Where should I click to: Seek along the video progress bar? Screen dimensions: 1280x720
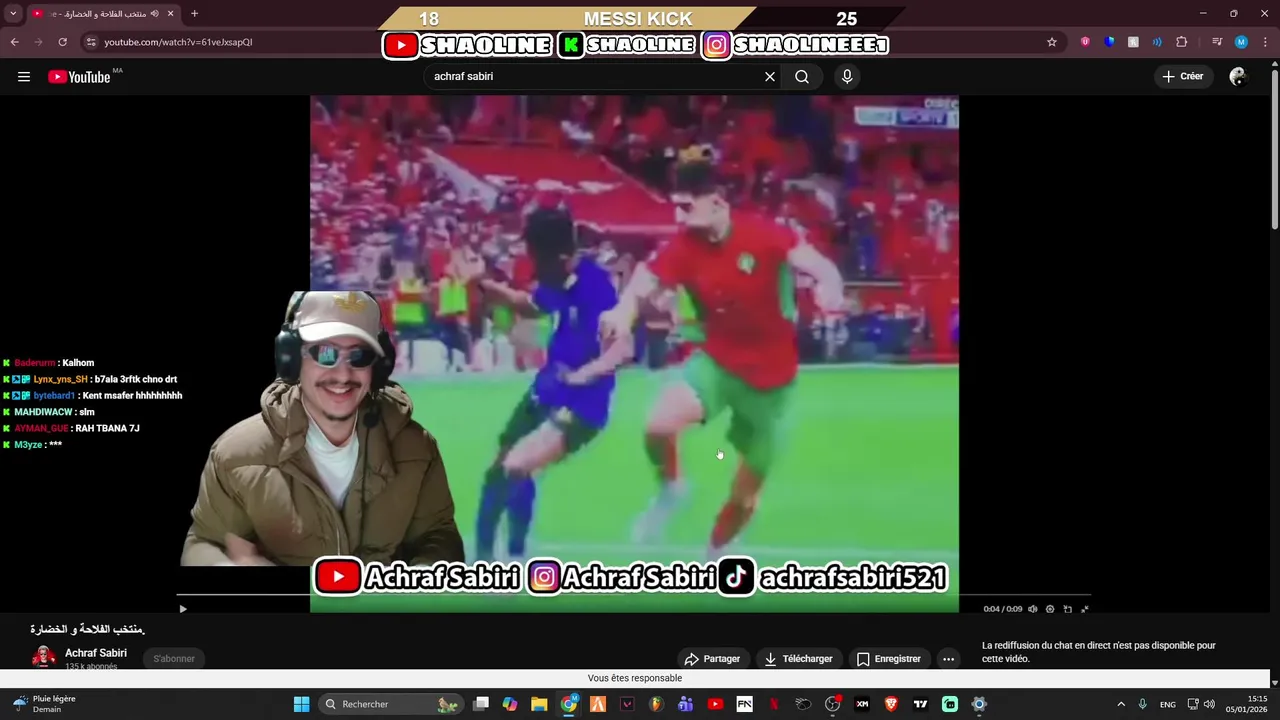coord(633,595)
